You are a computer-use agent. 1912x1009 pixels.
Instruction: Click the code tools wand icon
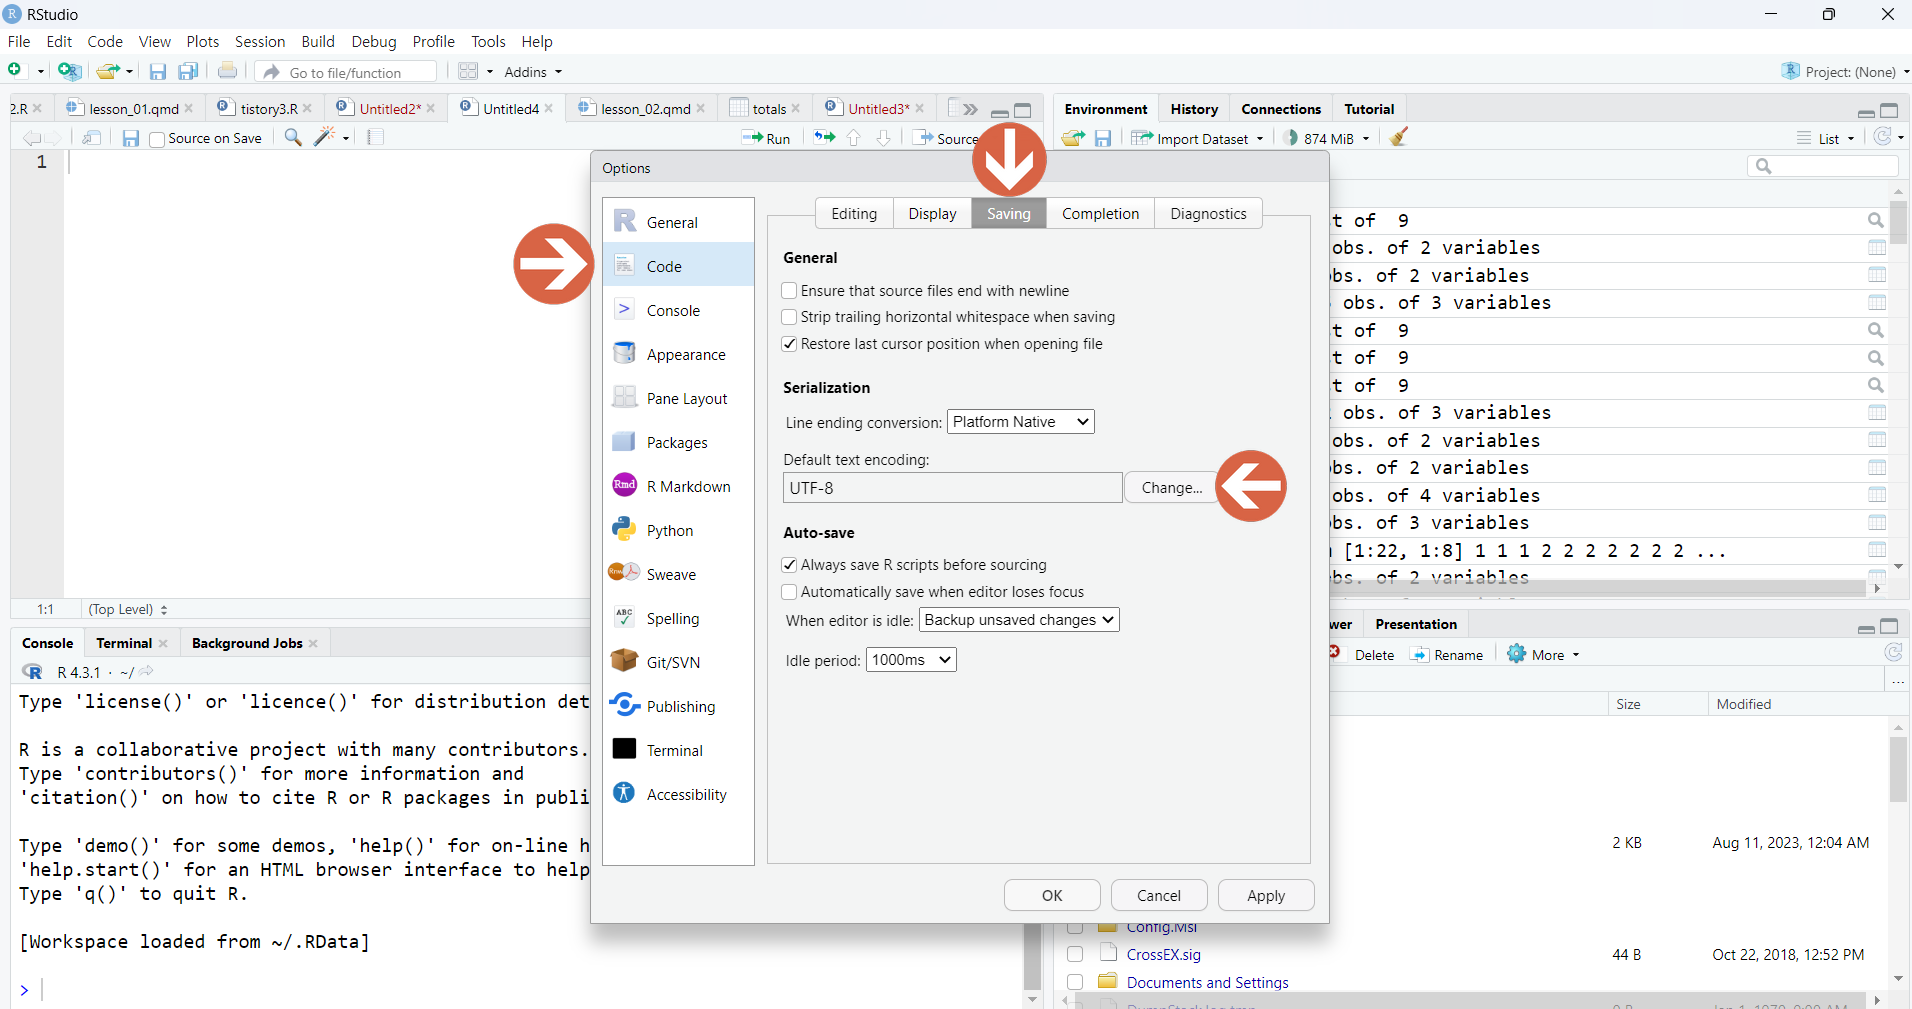[x=325, y=137]
